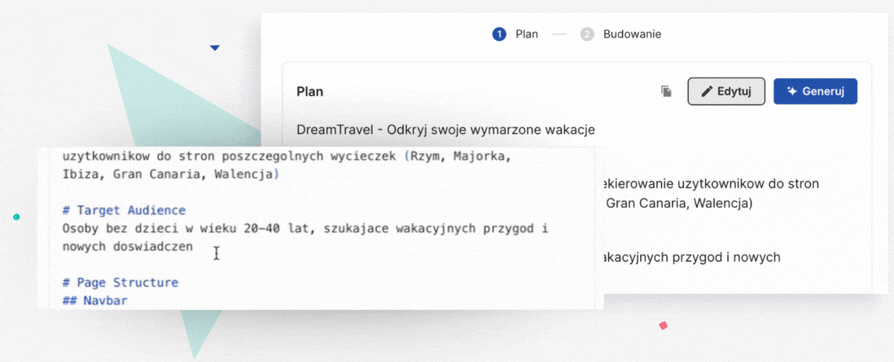Click the '# Target Audience' heading in editor

point(124,210)
